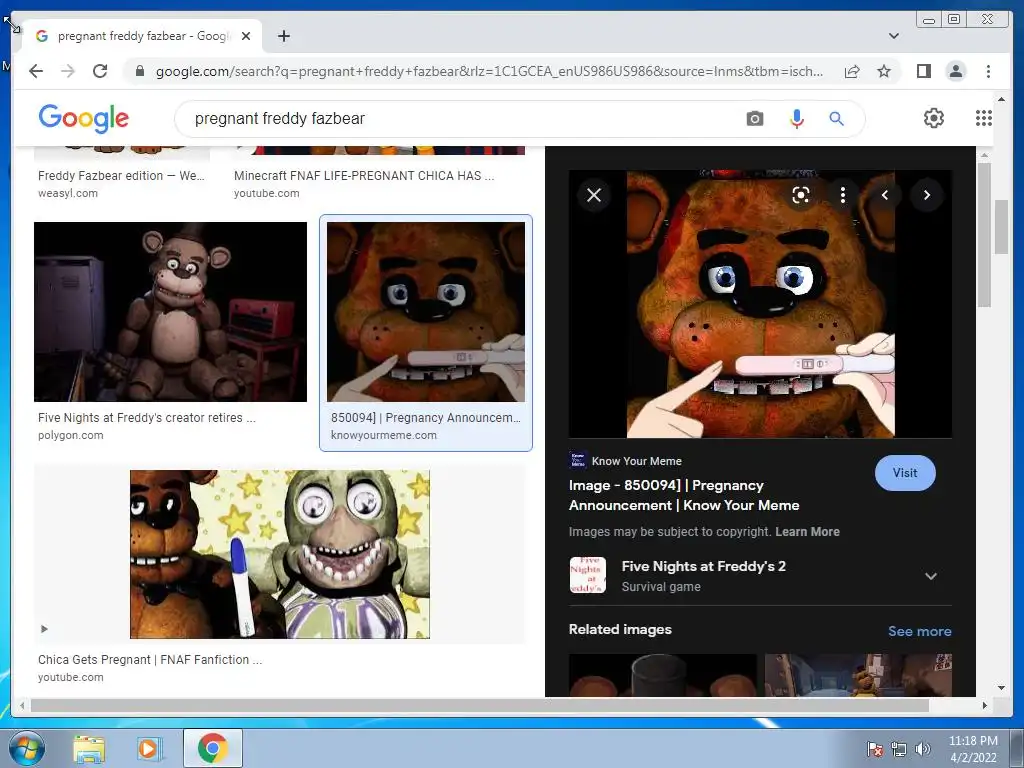This screenshot has width=1024, height=768.
Task: Open See more related images
Action: 920,632
